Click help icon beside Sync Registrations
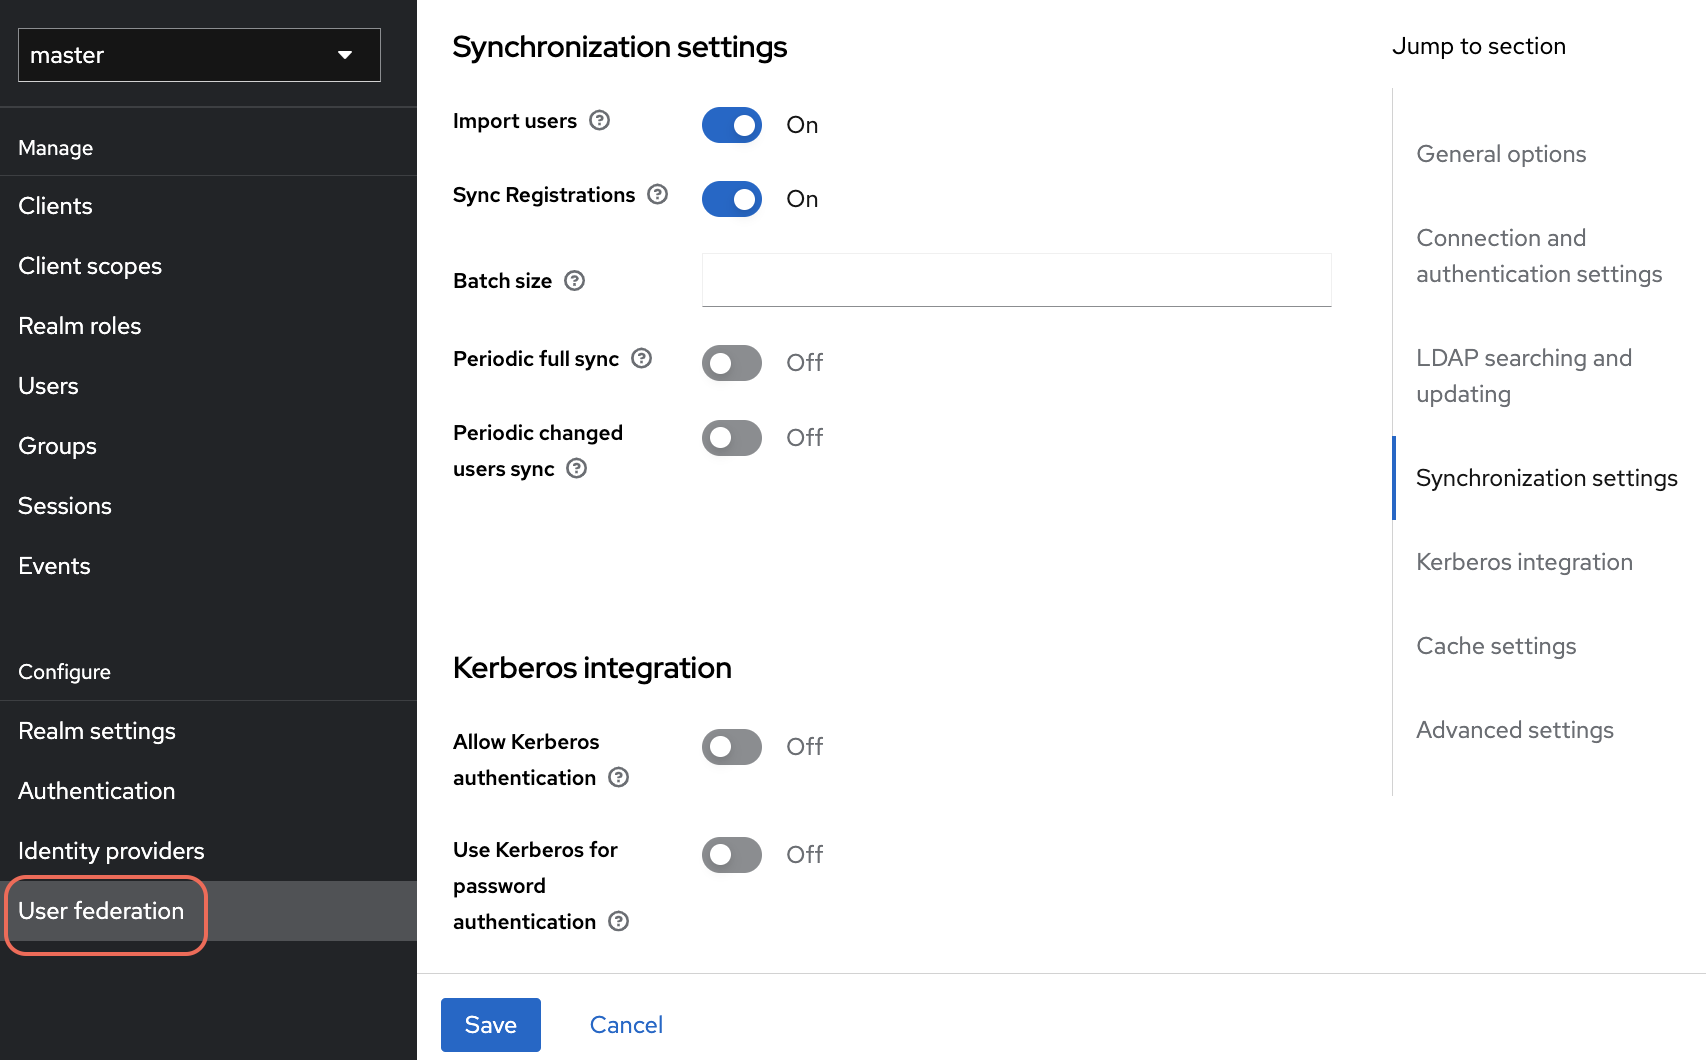 (657, 195)
